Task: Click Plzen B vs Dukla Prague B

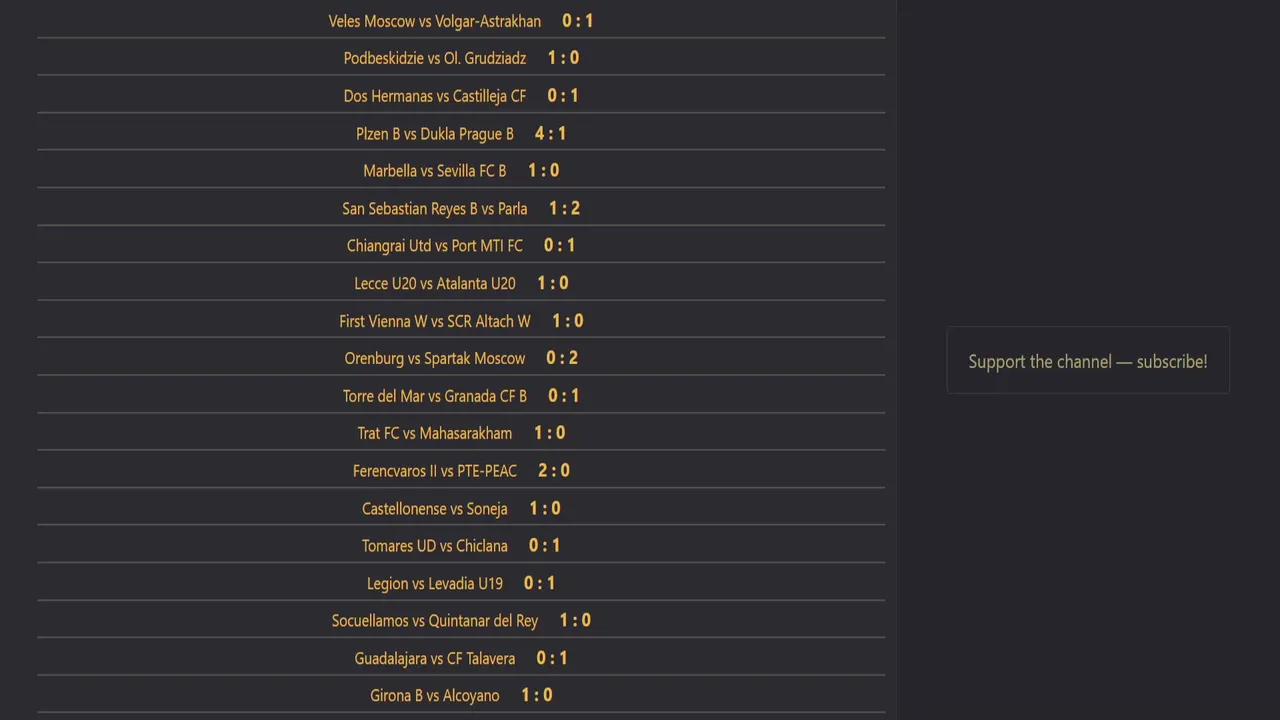Action: pyautogui.click(x=435, y=134)
